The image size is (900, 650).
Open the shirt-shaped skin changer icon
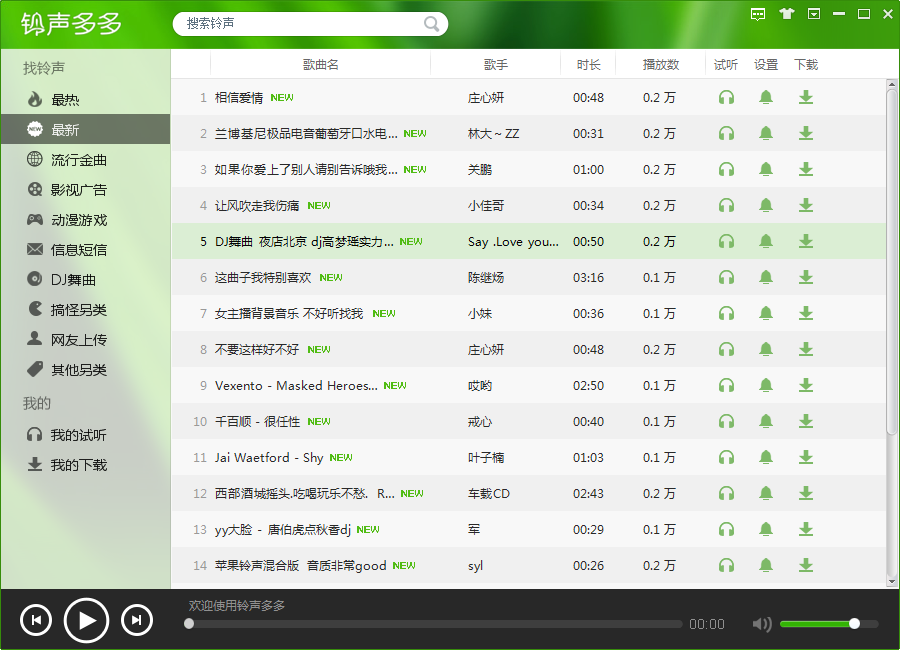[x=785, y=14]
